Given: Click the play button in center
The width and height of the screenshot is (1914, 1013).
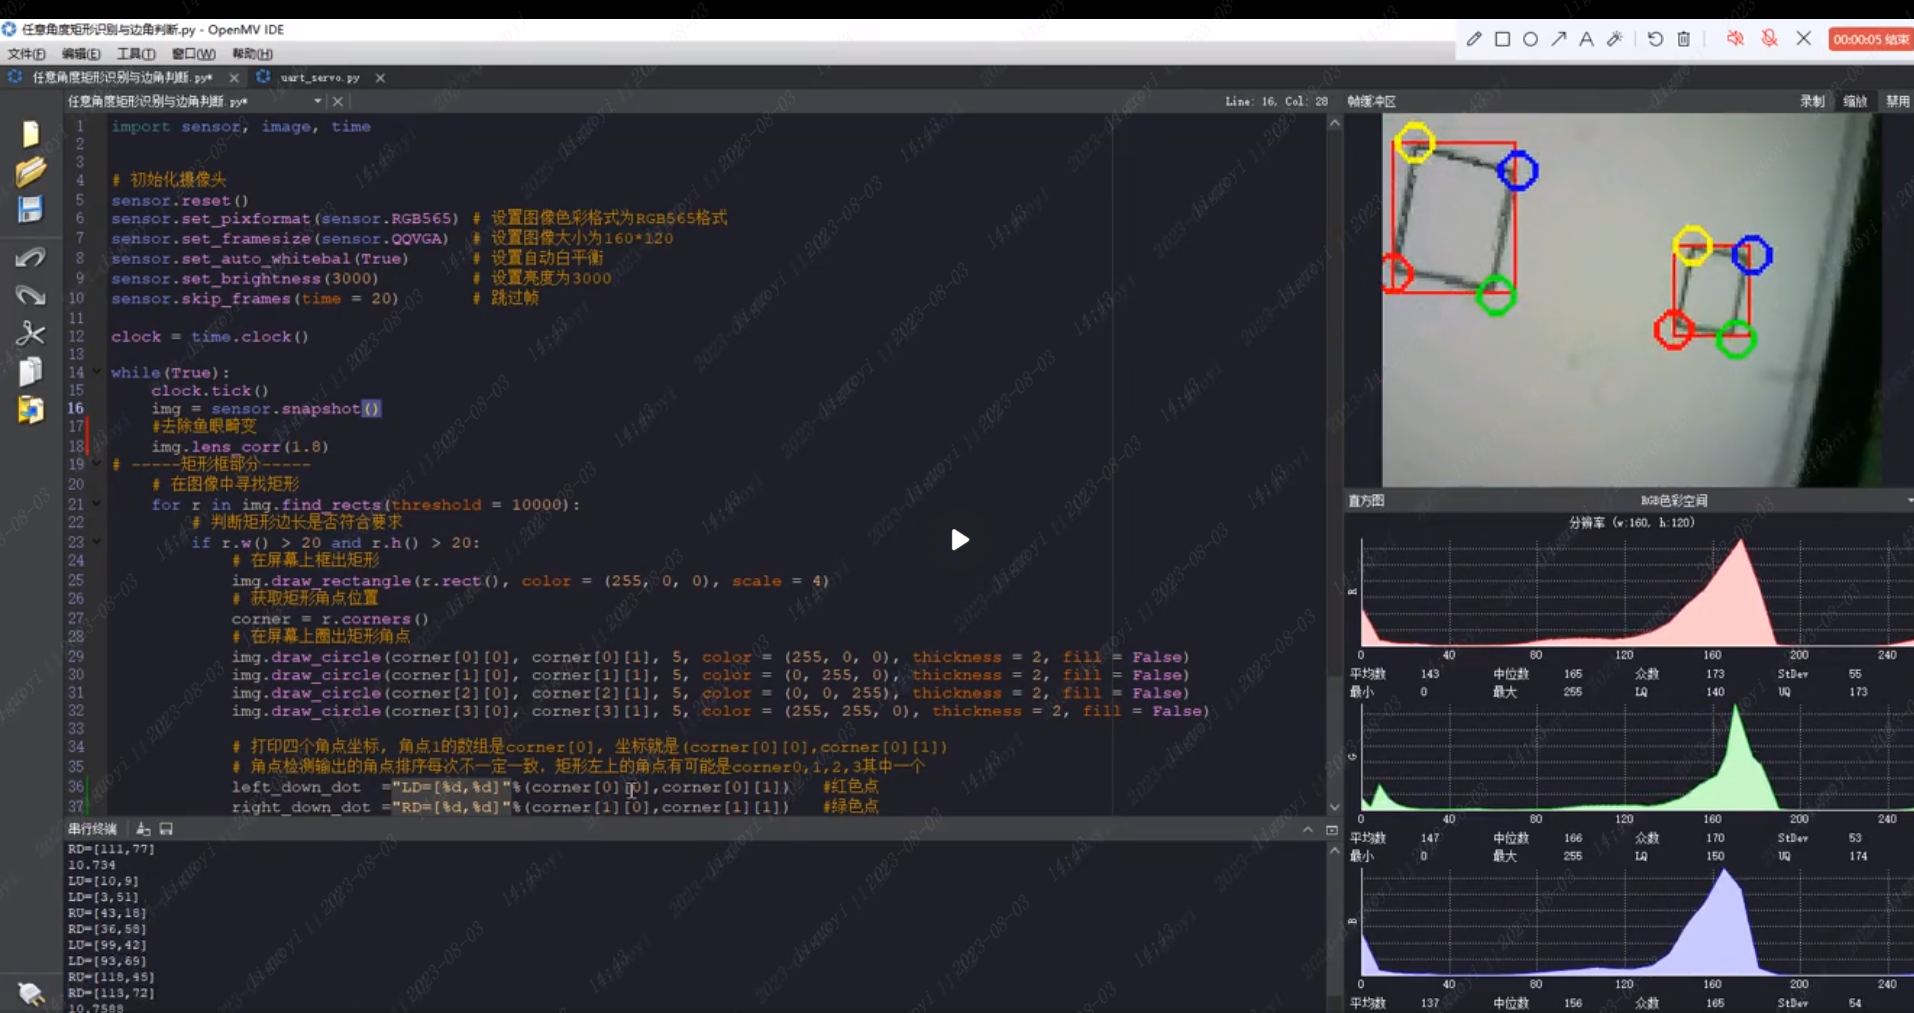Looking at the screenshot, I should pos(959,540).
